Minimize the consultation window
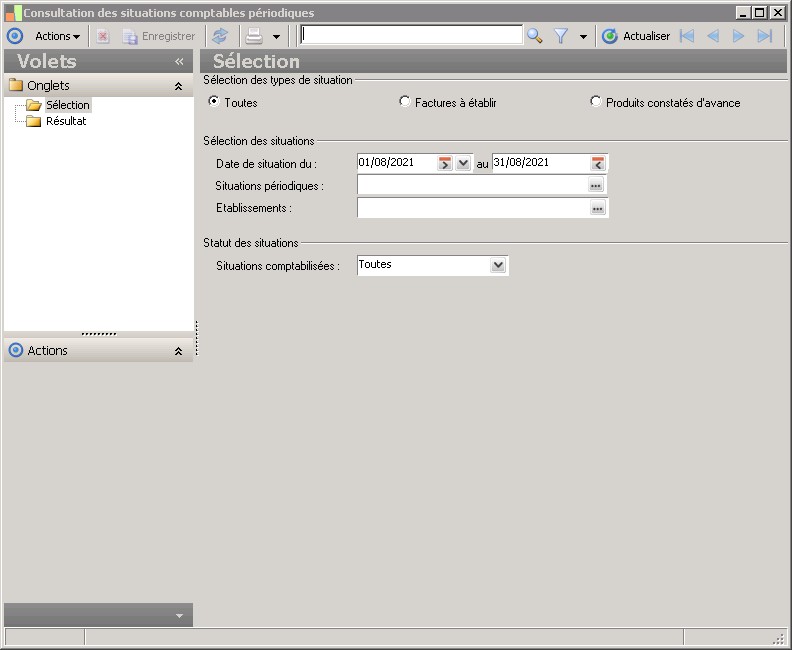The image size is (792, 650). coord(742,13)
